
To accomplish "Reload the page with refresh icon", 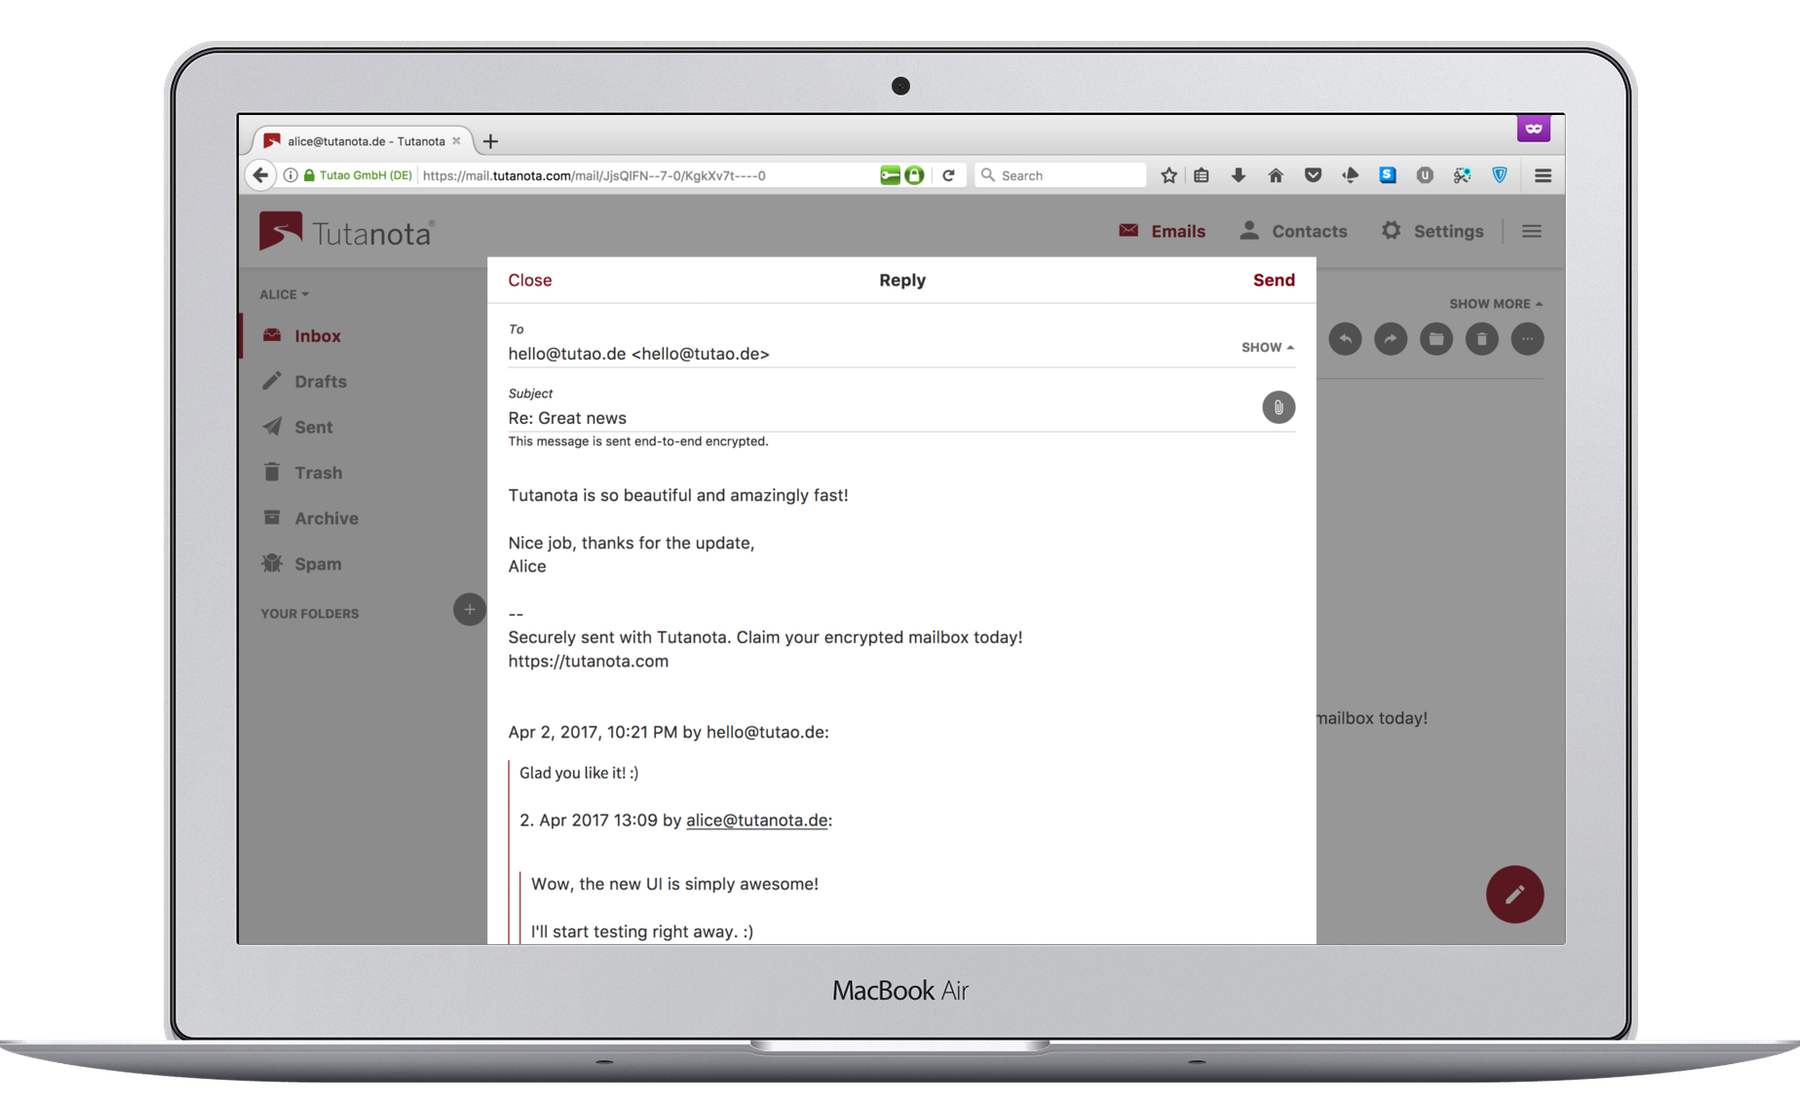I will (x=948, y=175).
